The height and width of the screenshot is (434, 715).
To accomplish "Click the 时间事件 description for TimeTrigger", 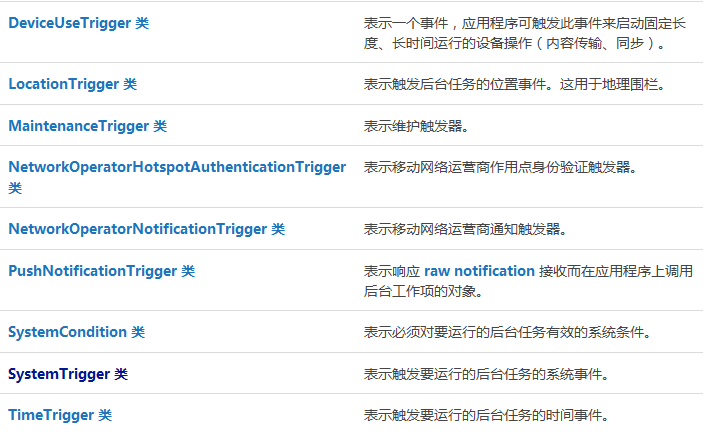I will [486, 415].
